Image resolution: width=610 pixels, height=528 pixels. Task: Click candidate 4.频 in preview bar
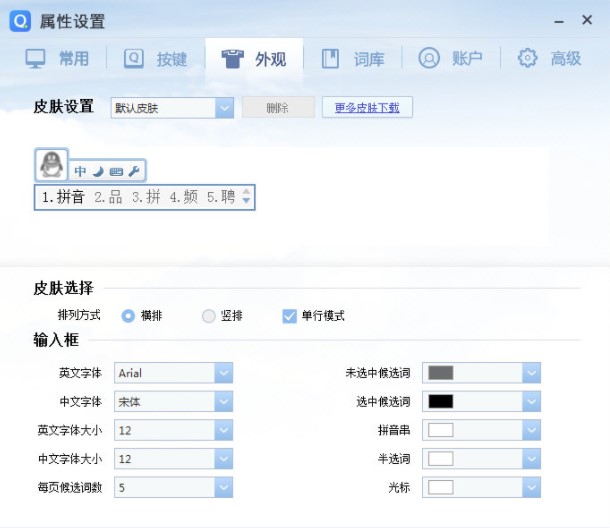[x=184, y=197]
